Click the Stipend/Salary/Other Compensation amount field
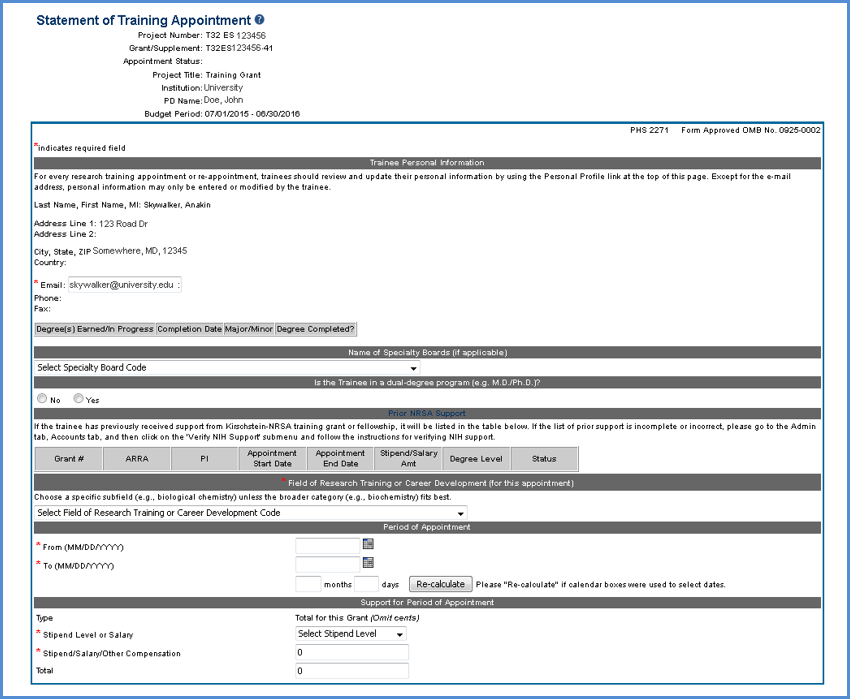850x699 pixels. click(352, 653)
